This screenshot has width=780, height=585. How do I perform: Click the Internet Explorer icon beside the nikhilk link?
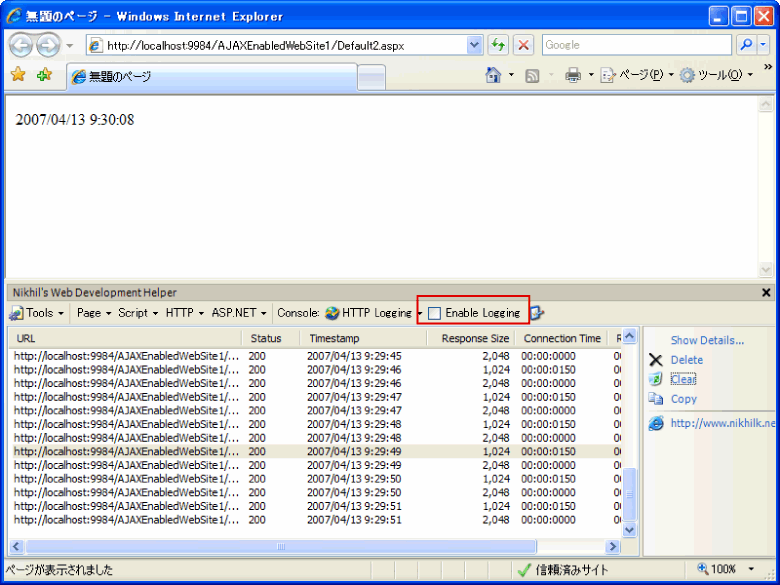tap(656, 424)
